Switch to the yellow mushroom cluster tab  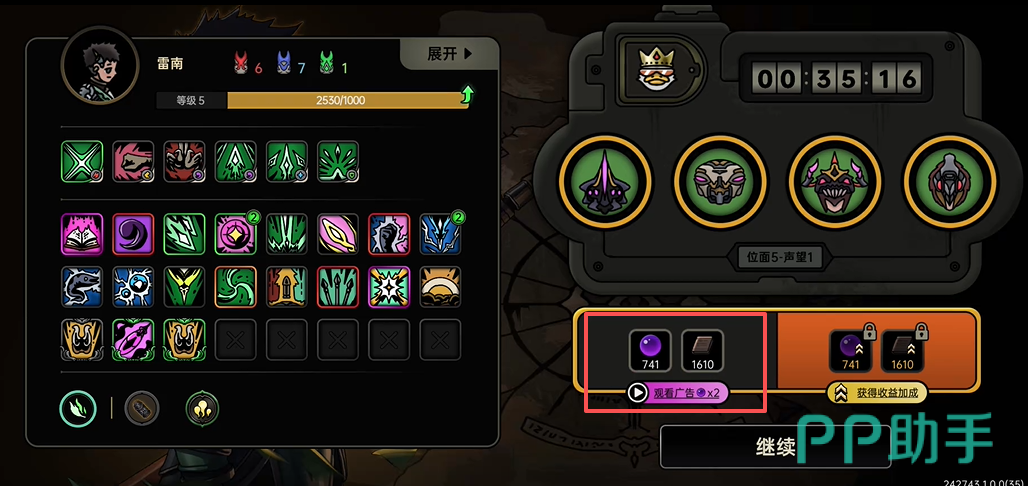point(203,408)
